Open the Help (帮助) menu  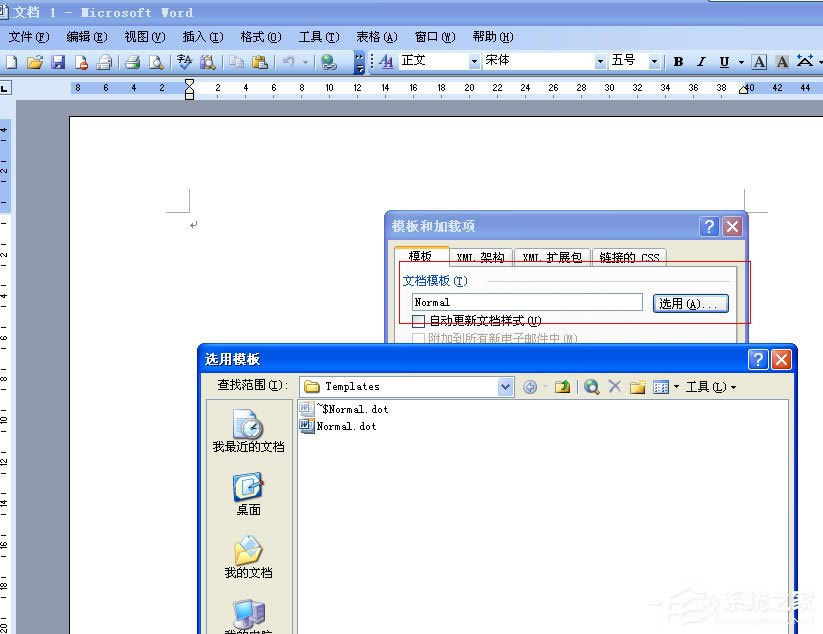[492, 37]
